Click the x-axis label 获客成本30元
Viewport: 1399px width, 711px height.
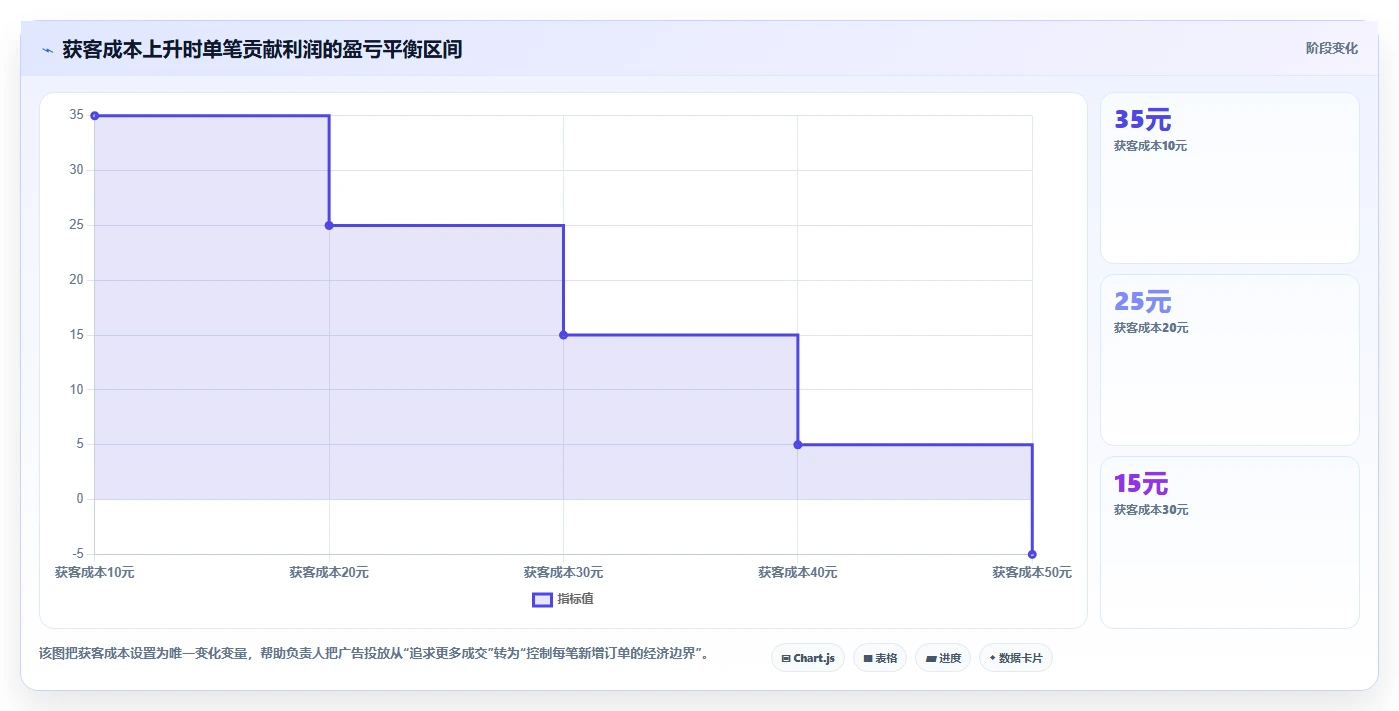pos(563,573)
